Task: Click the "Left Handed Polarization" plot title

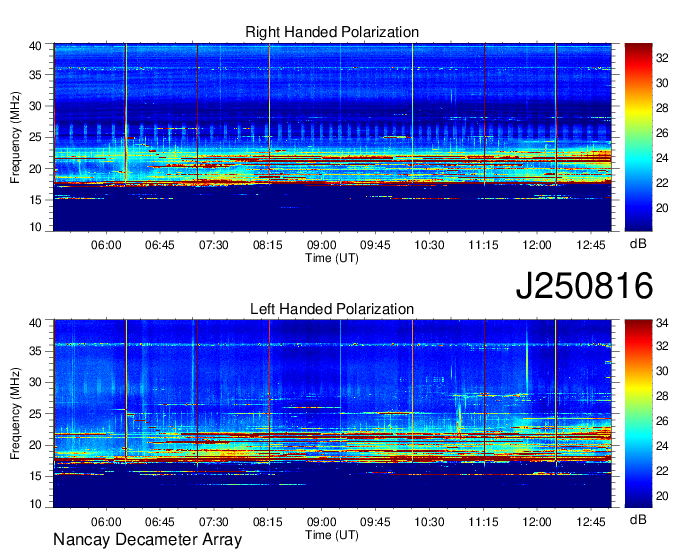Action: click(x=332, y=309)
